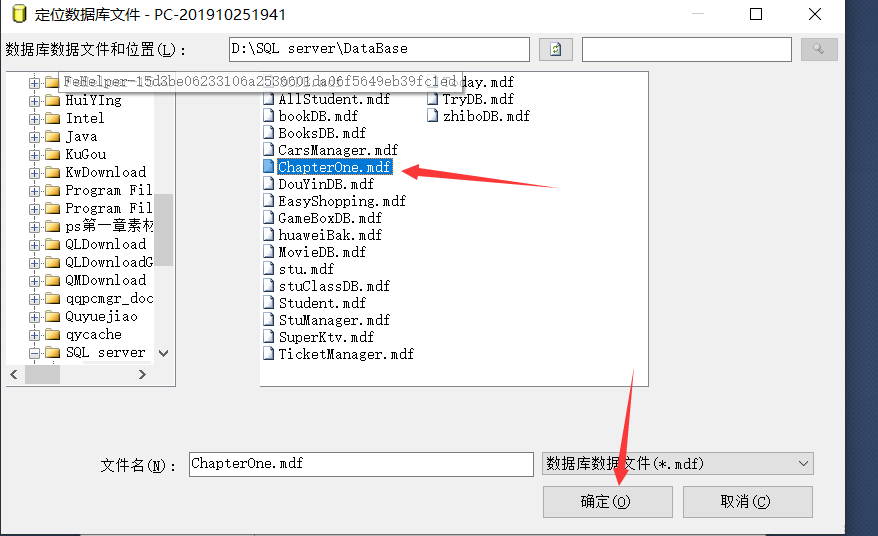The height and width of the screenshot is (536, 878).
Task: Close the 定位数据库文件 dialog window
Action: [x=815, y=14]
